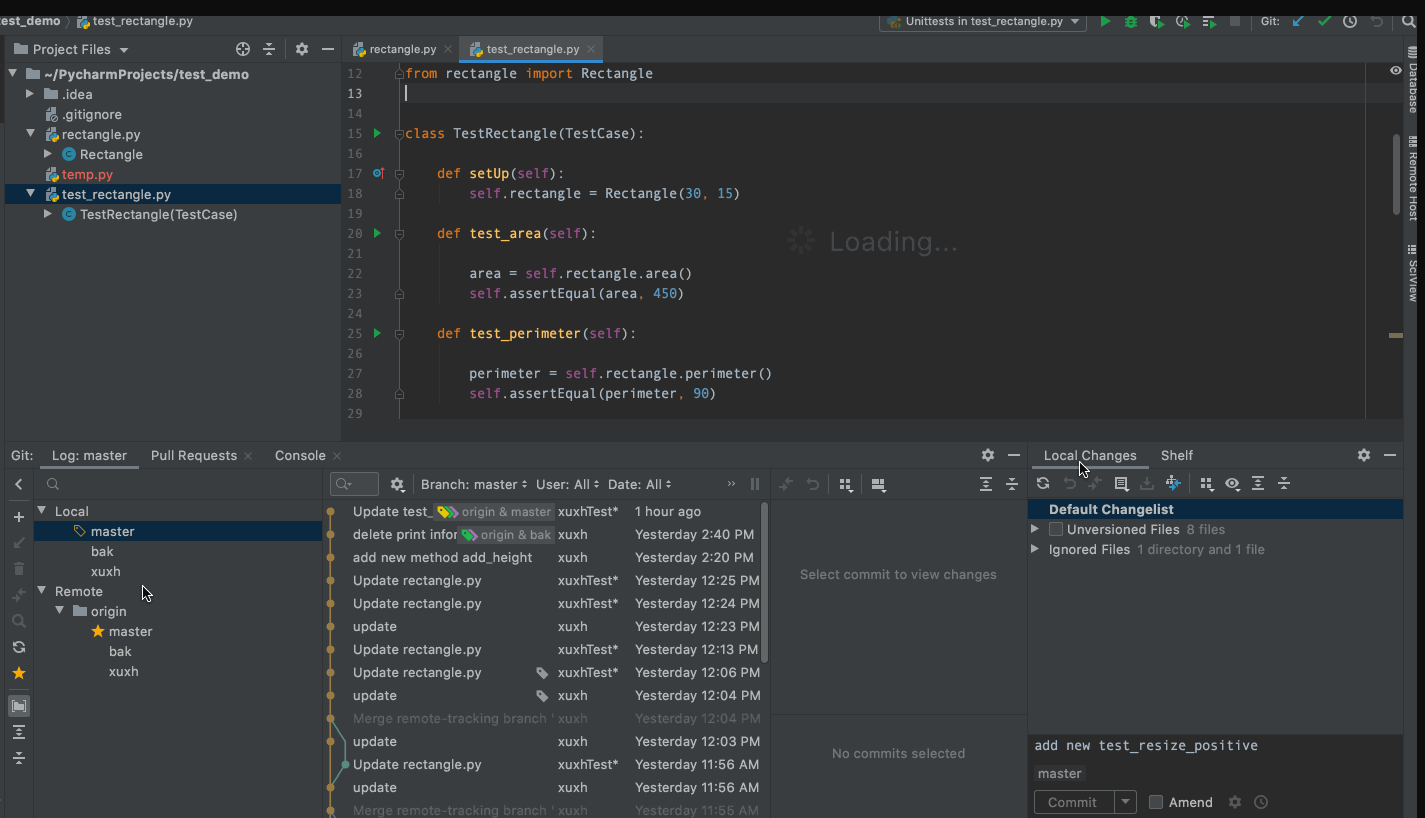Start debugging with the green bug icon
The image size is (1425, 818).
1131,21
